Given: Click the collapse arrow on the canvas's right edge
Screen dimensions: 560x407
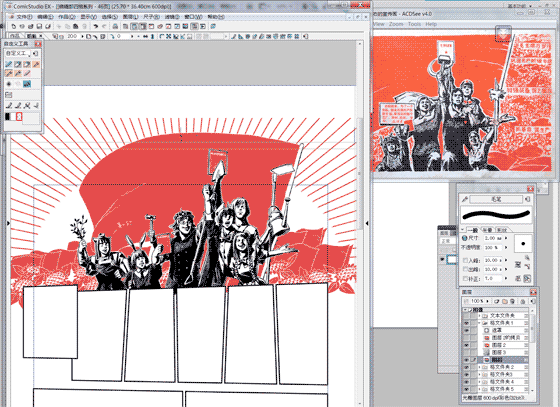Looking at the screenshot, I should coord(367,223).
